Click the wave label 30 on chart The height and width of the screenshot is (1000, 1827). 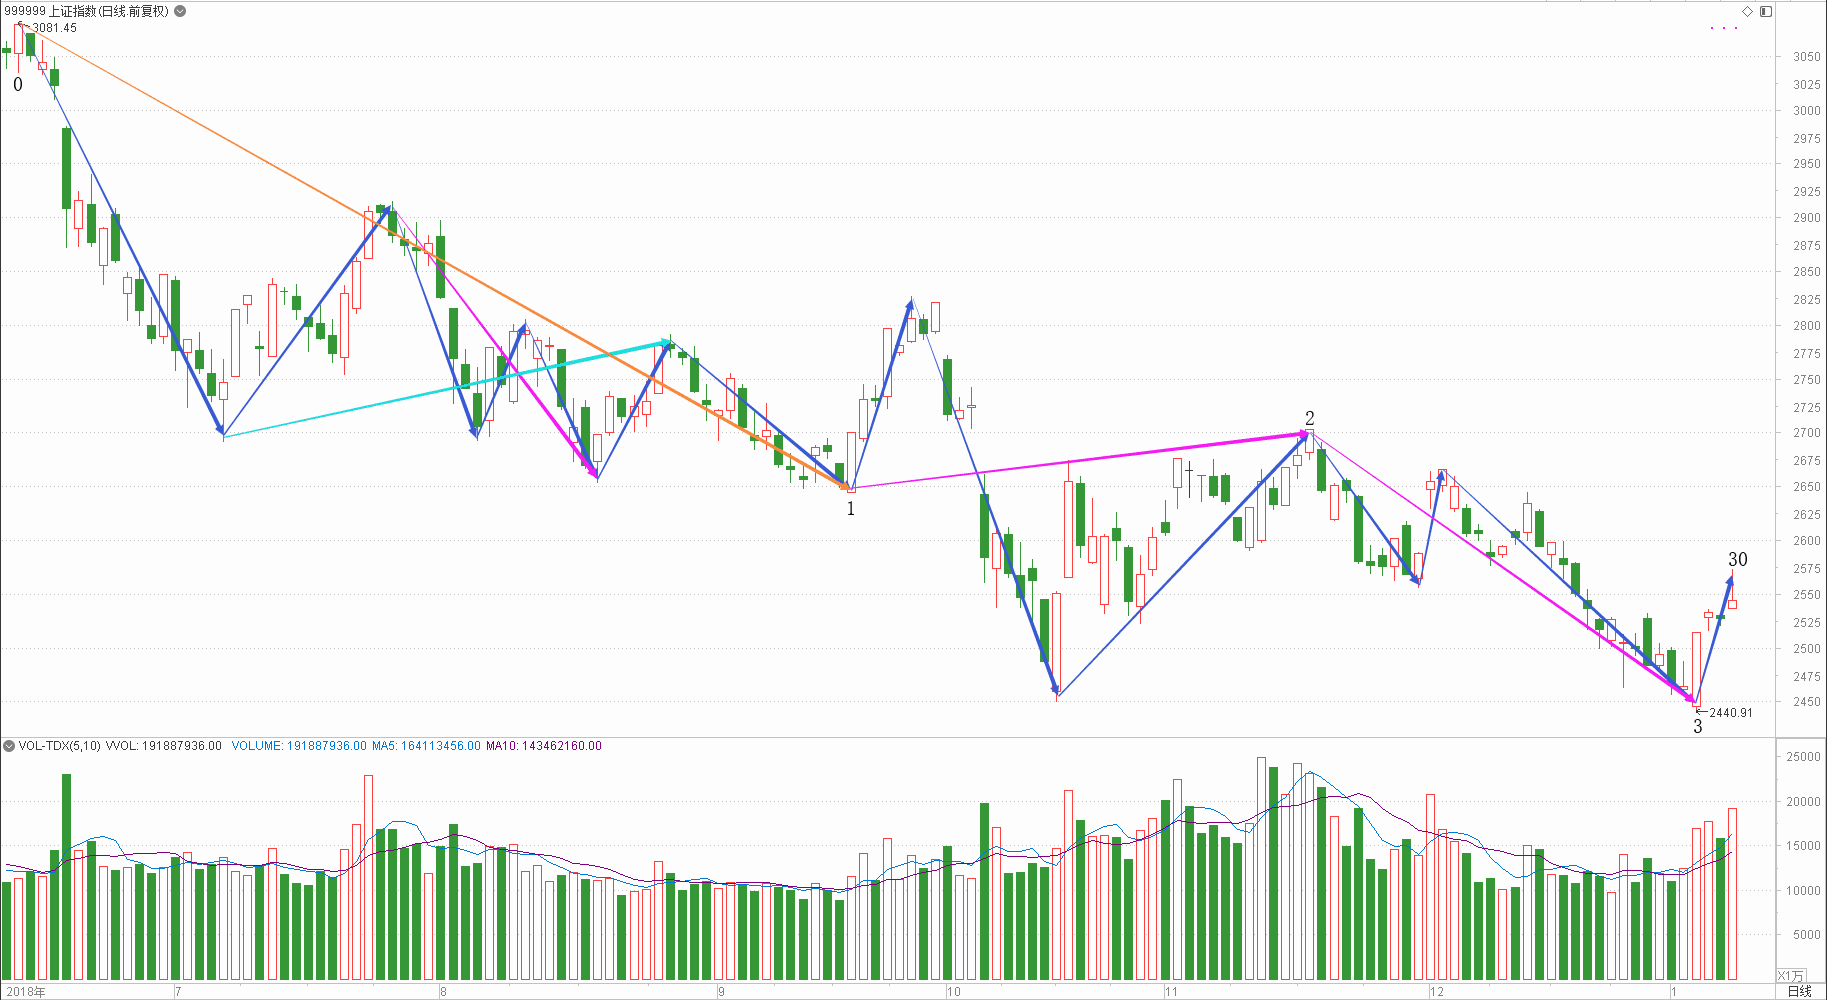(x=1738, y=560)
